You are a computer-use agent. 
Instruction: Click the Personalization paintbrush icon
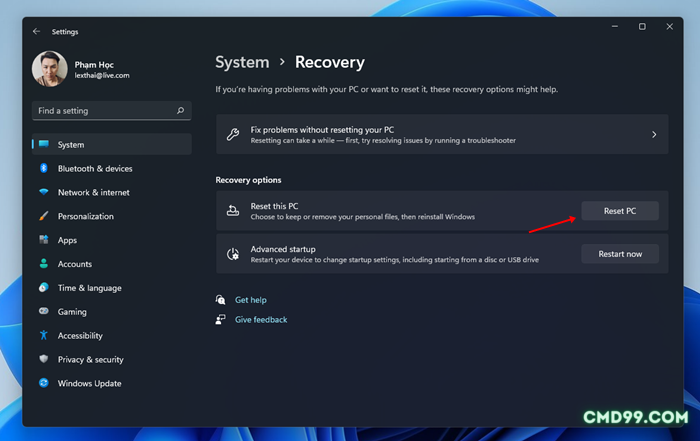44,216
